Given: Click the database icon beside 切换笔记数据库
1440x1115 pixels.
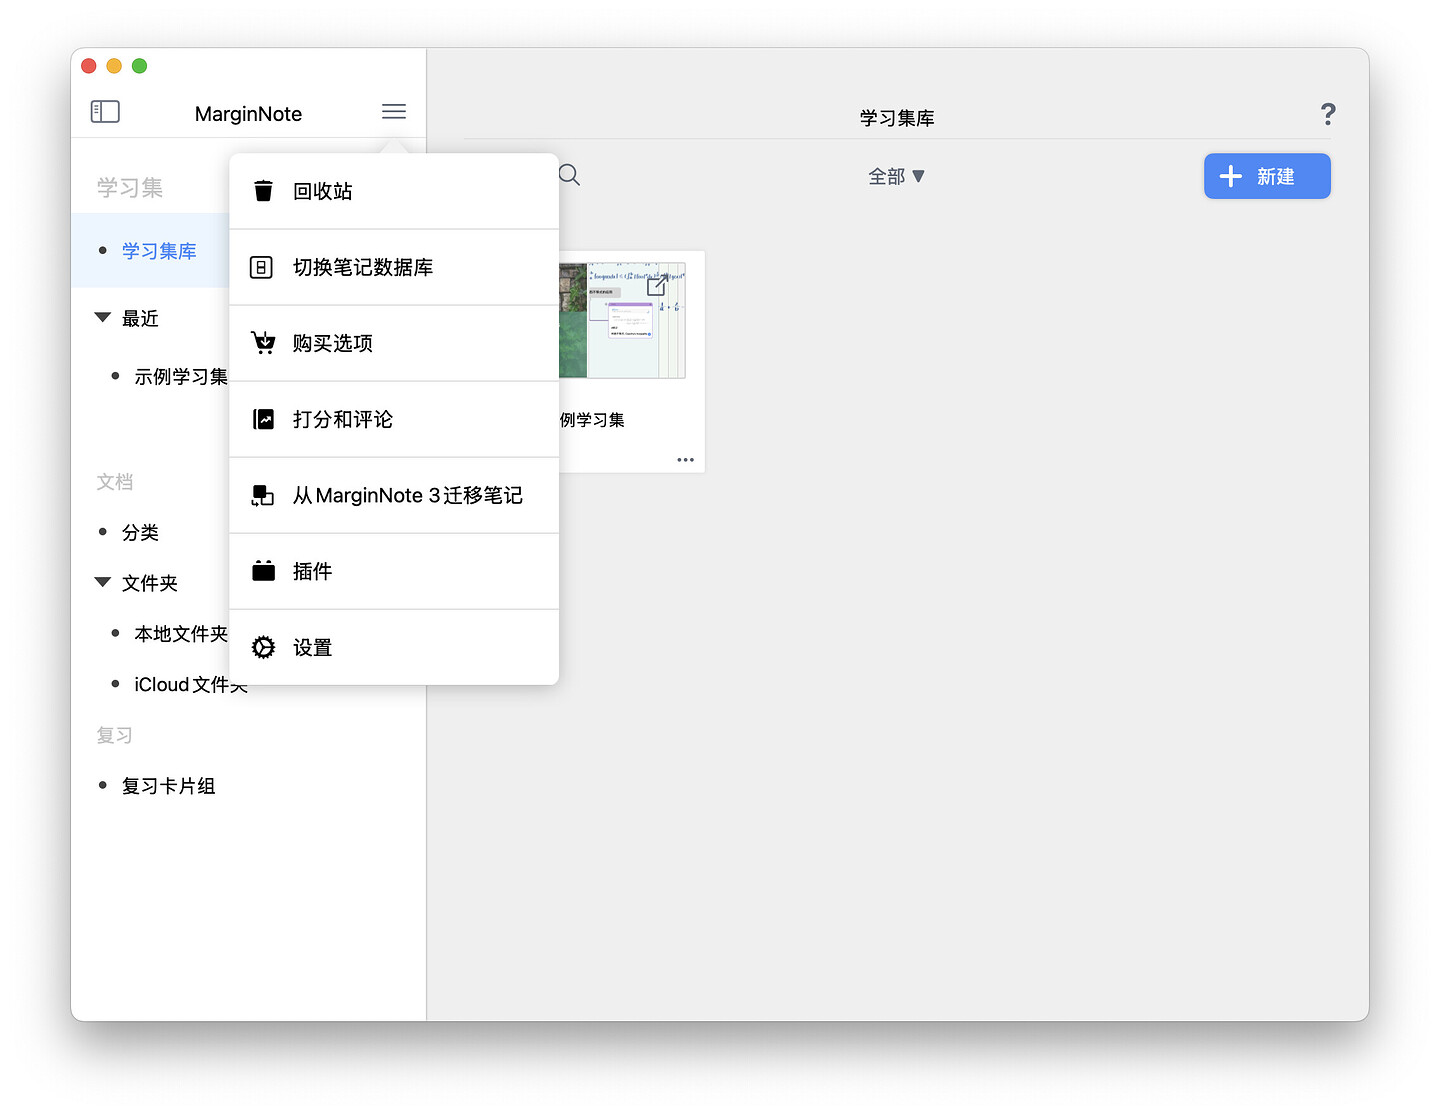Looking at the screenshot, I should pyautogui.click(x=261, y=267).
